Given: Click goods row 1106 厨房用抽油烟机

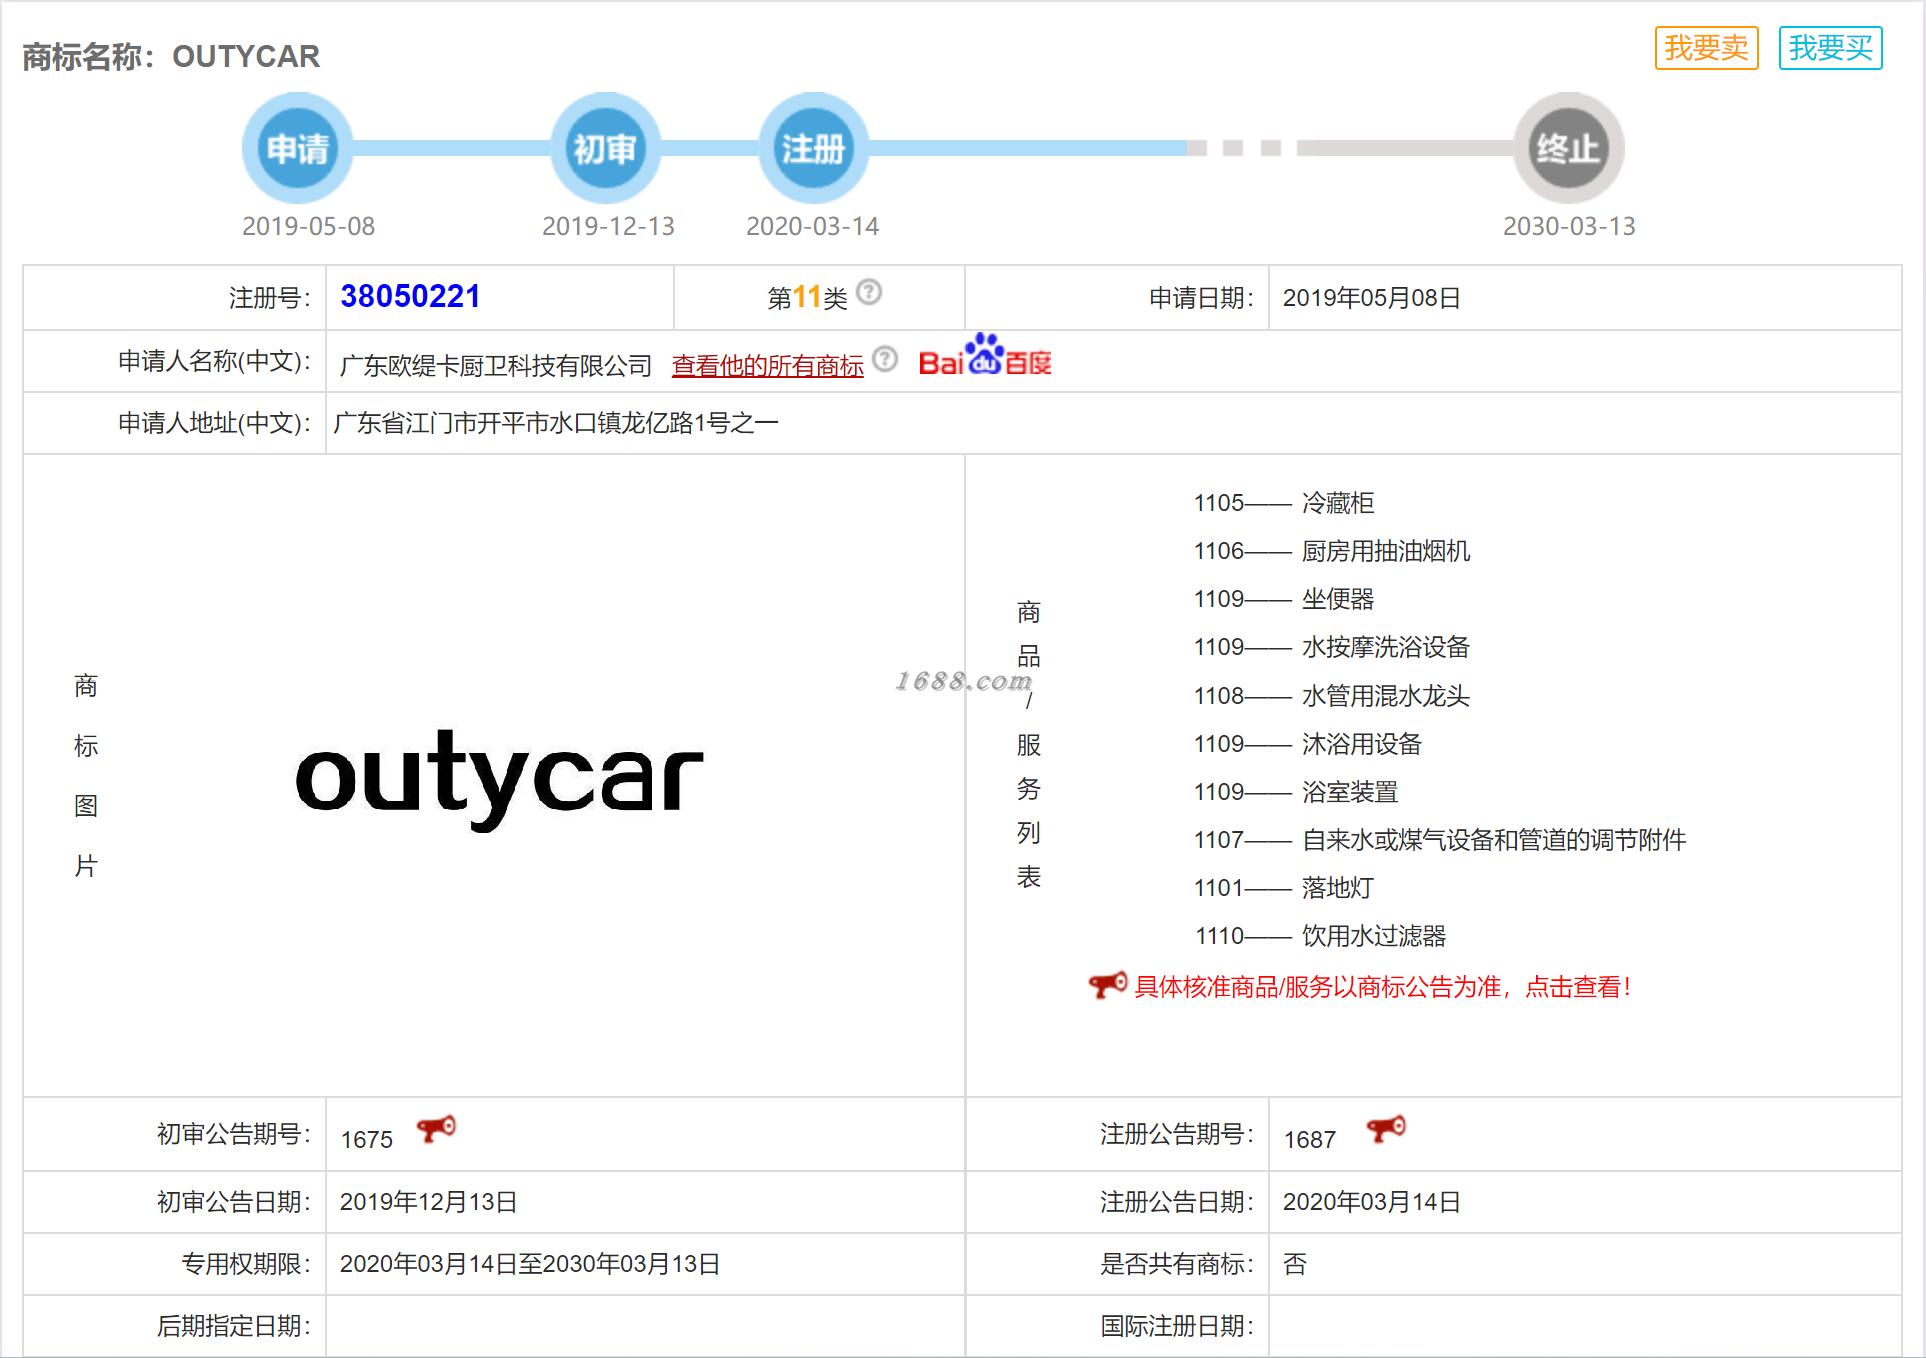Looking at the screenshot, I should point(1332,551).
